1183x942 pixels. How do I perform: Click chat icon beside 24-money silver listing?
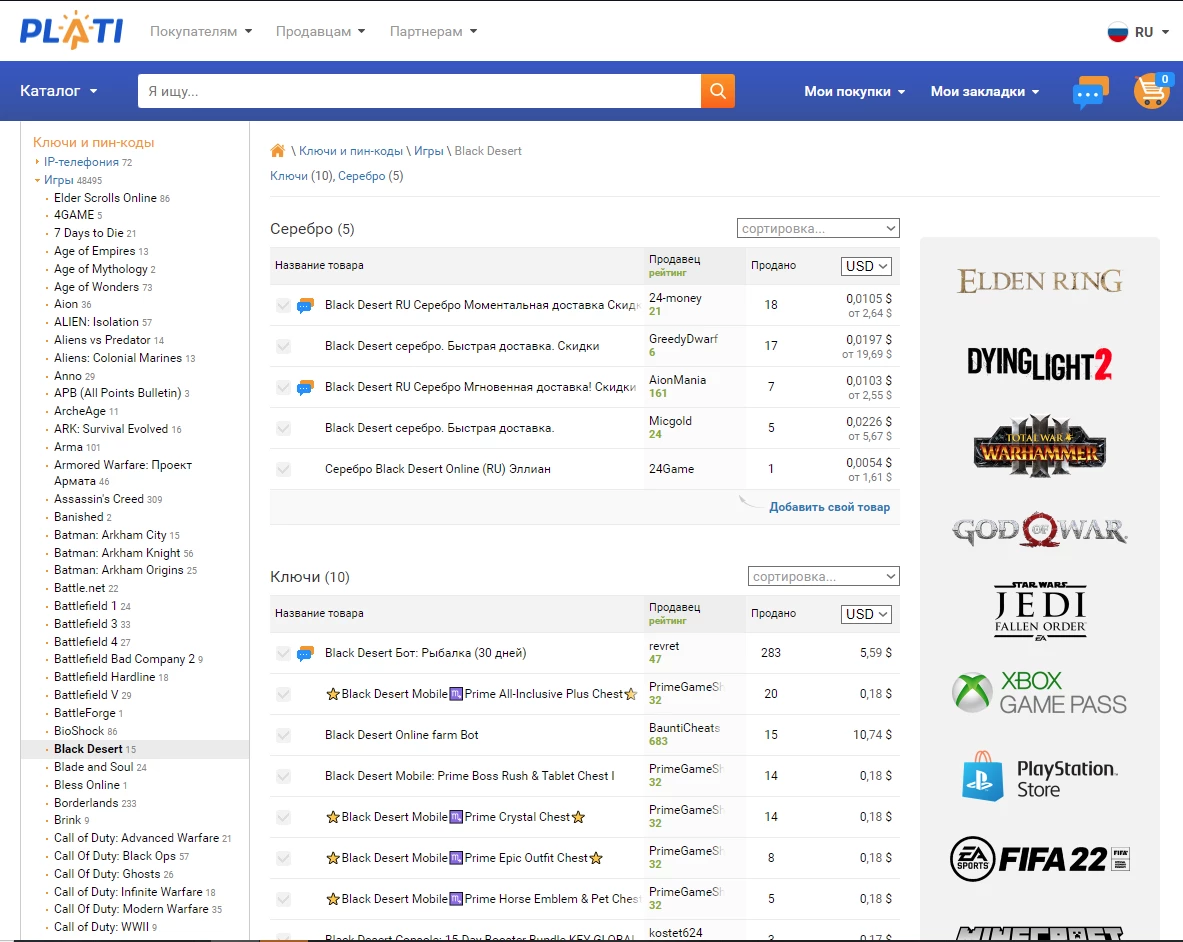click(305, 305)
